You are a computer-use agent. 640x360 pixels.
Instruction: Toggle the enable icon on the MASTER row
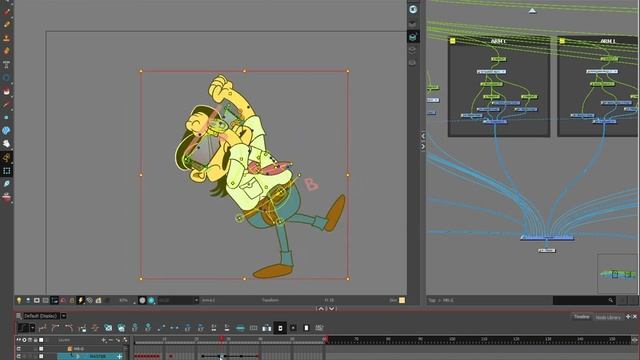point(18,356)
